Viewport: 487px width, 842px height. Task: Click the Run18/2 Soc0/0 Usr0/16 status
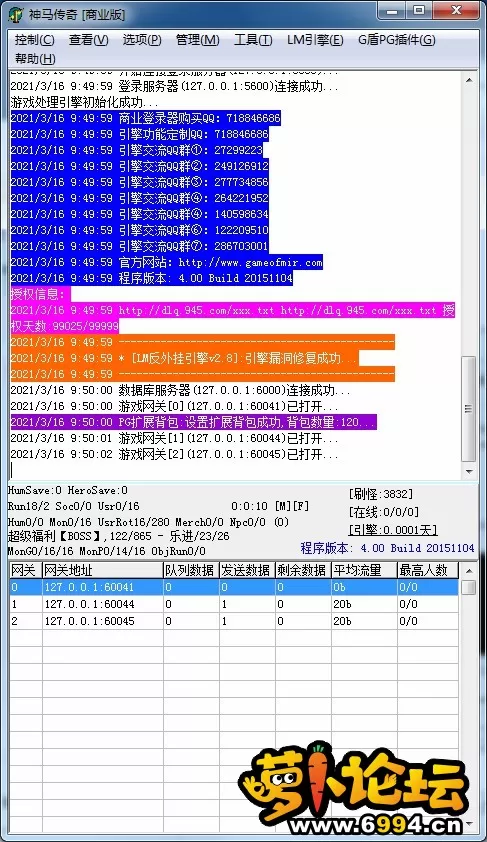click(x=73, y=506)
